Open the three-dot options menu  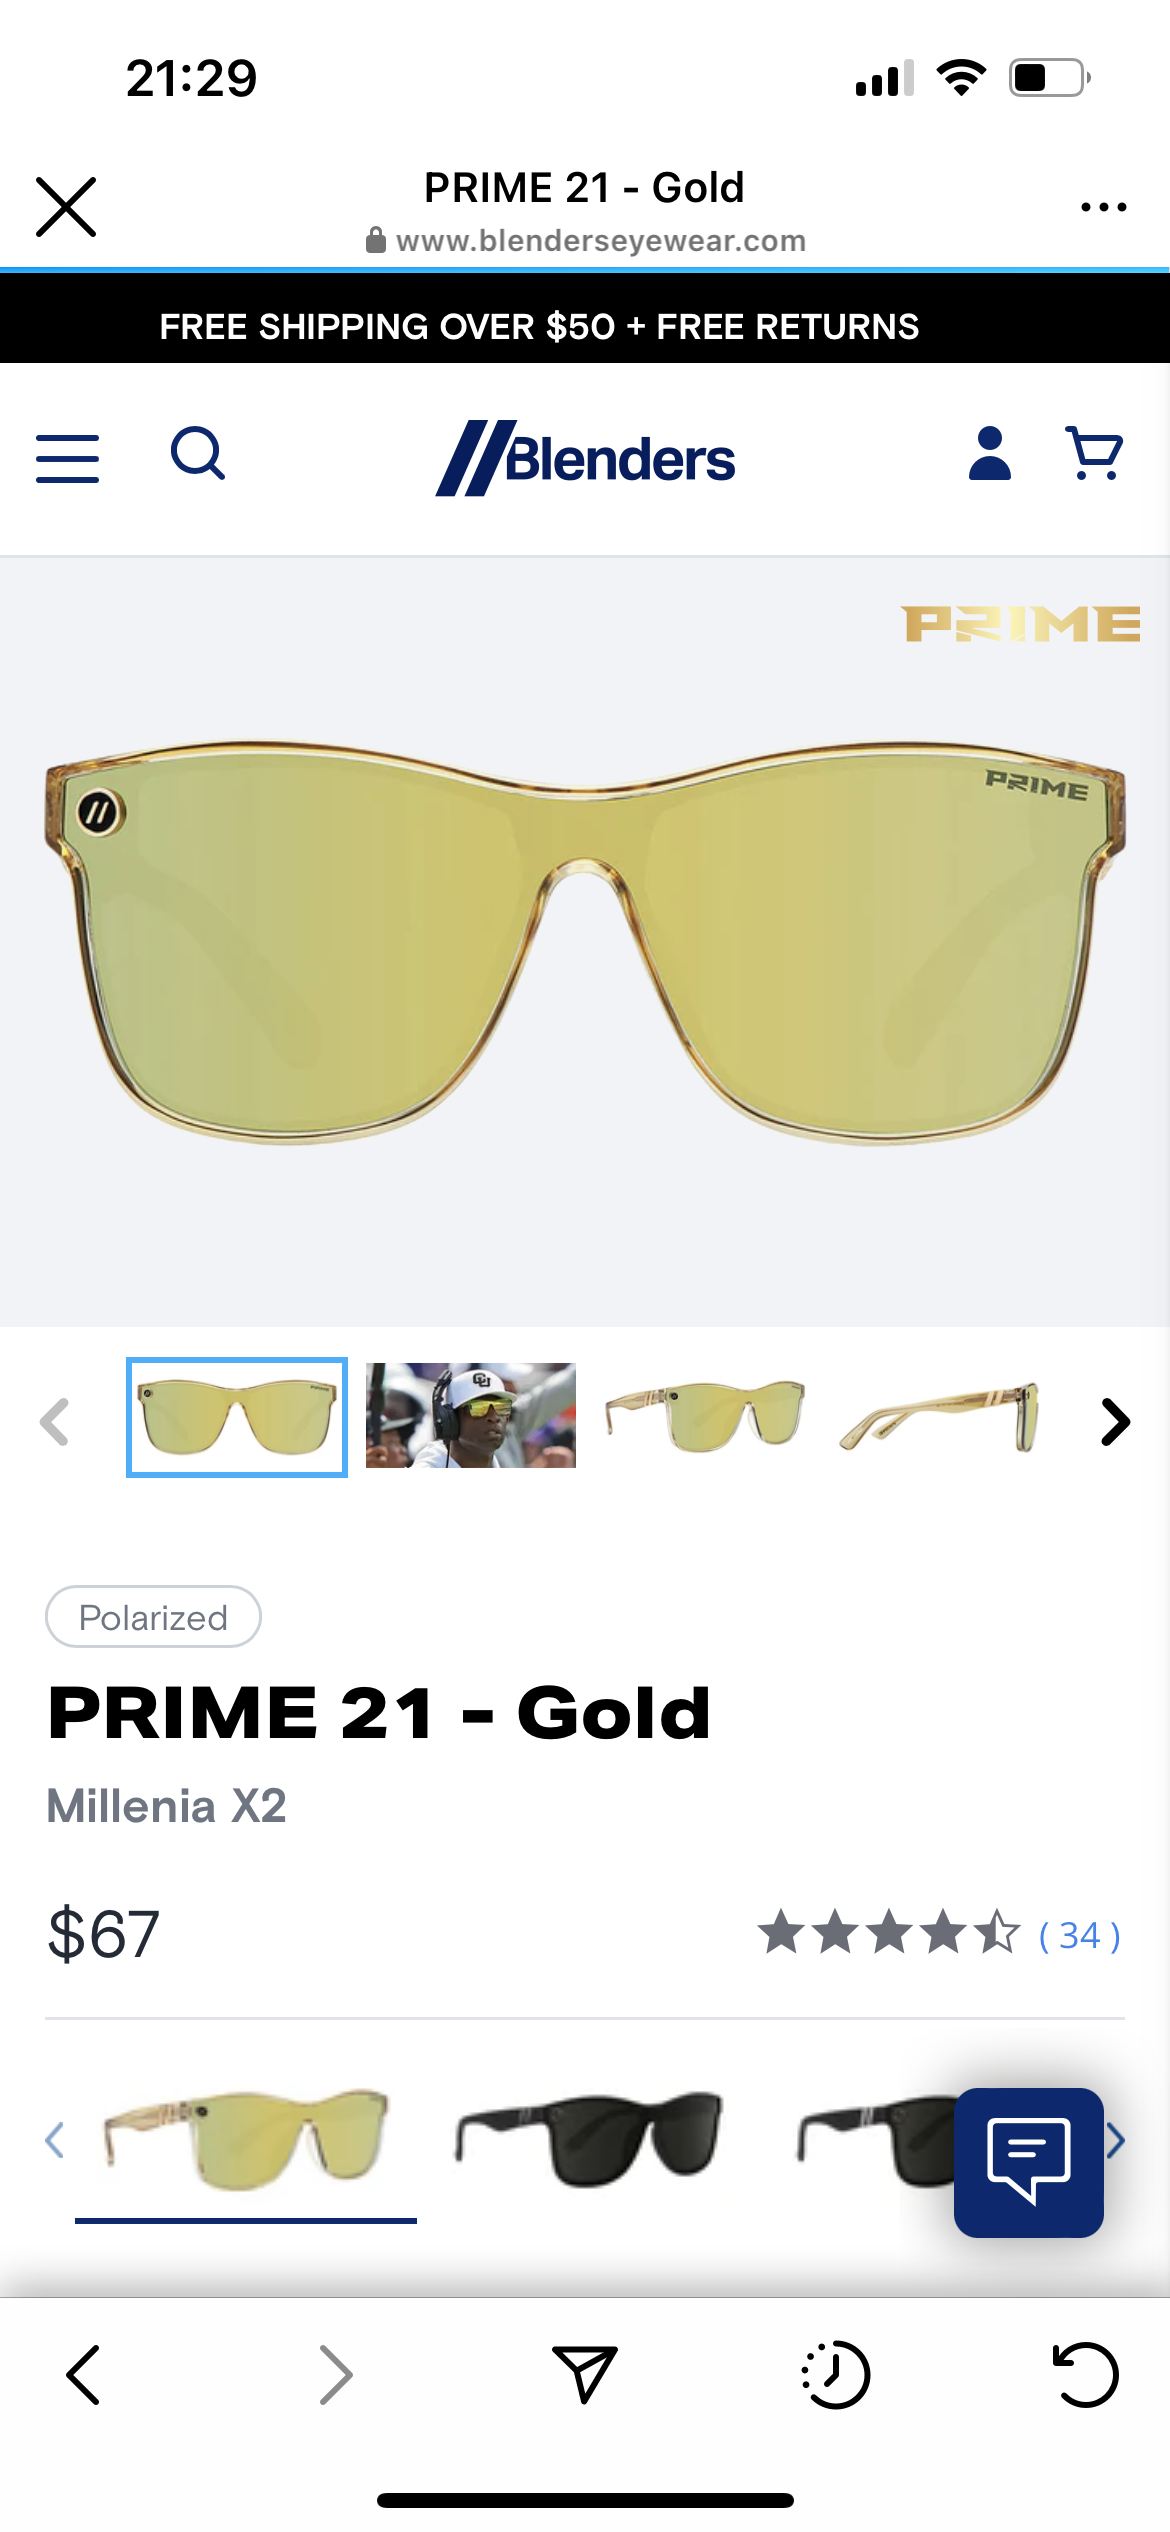point(1104,207)
